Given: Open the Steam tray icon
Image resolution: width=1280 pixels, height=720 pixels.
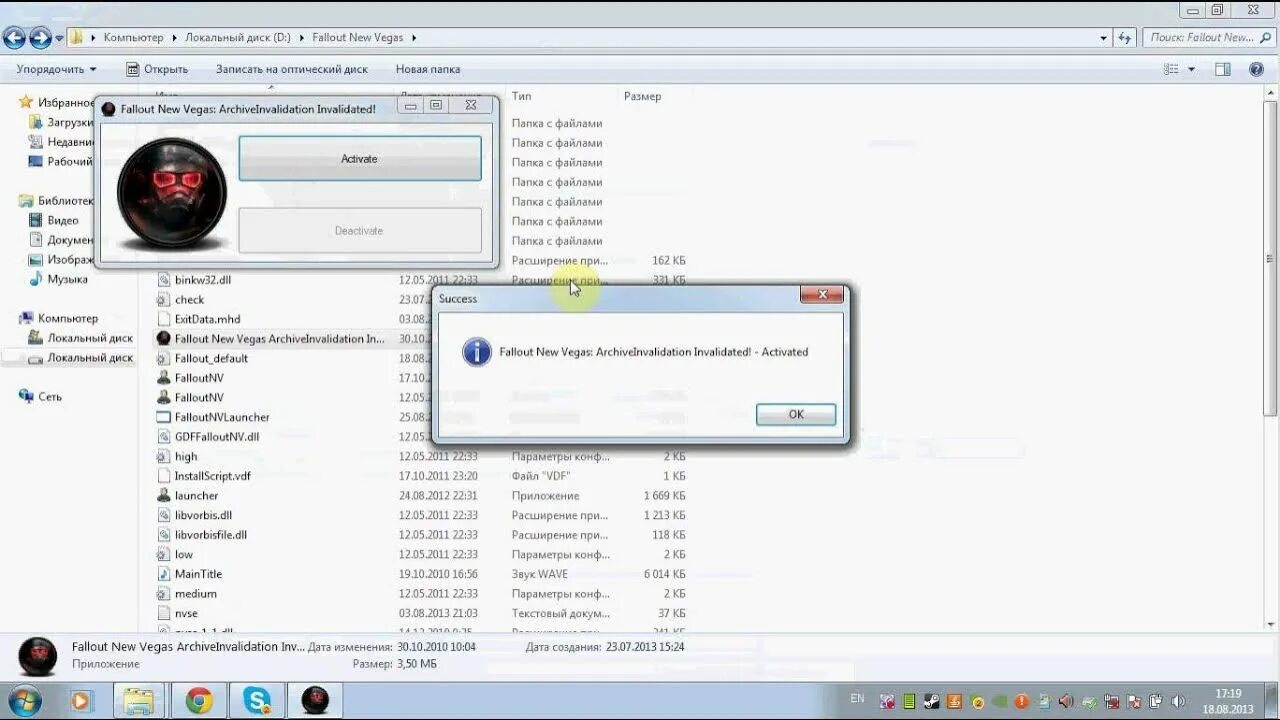Looking at the screenshot, I should [x=931, y=702].
